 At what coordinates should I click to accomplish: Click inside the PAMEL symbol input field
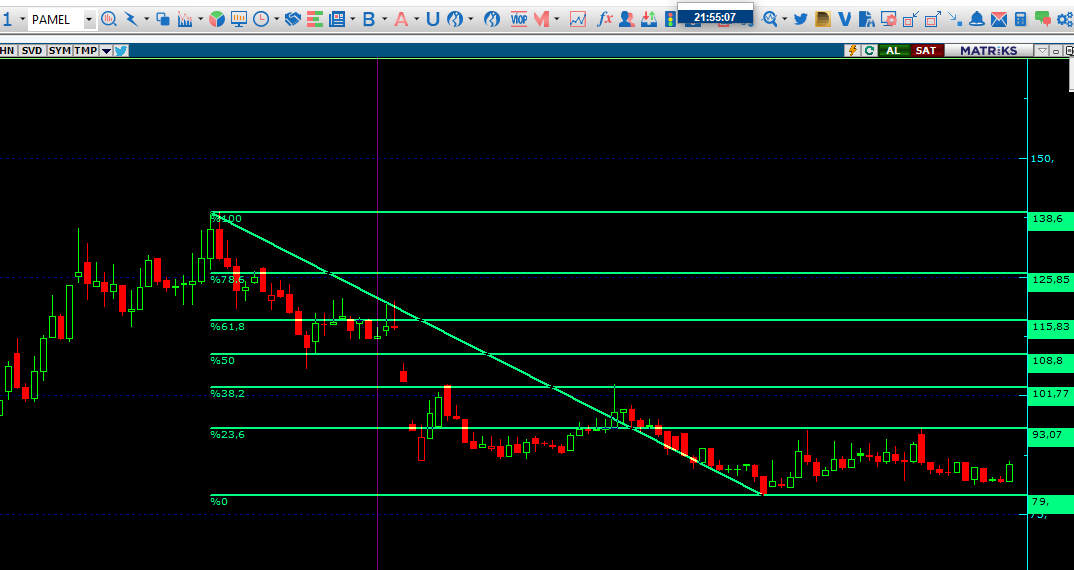coord(55,19)
